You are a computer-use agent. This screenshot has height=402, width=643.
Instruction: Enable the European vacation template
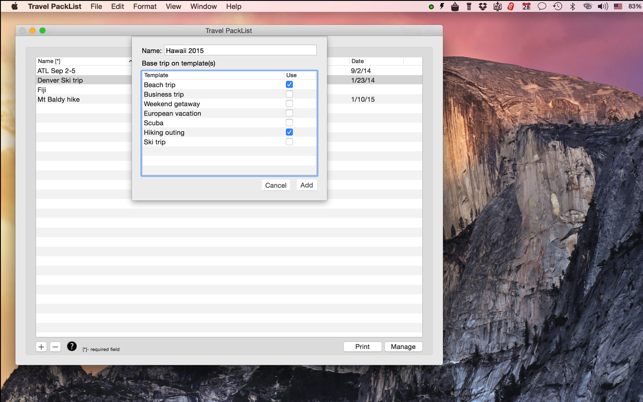tap(289, 113)
